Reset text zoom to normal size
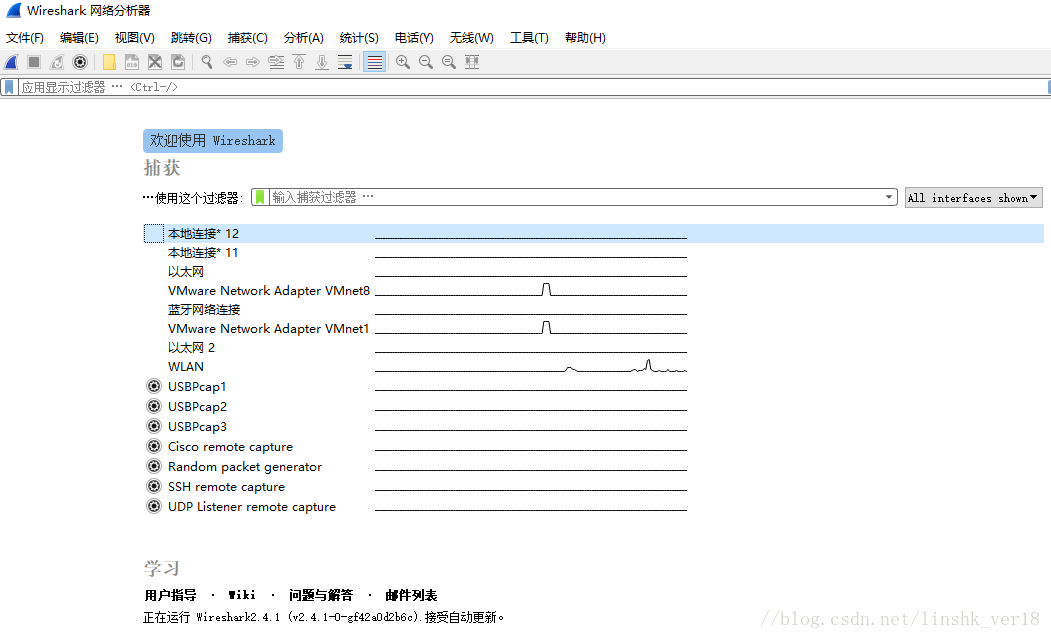 coord(449,62)
